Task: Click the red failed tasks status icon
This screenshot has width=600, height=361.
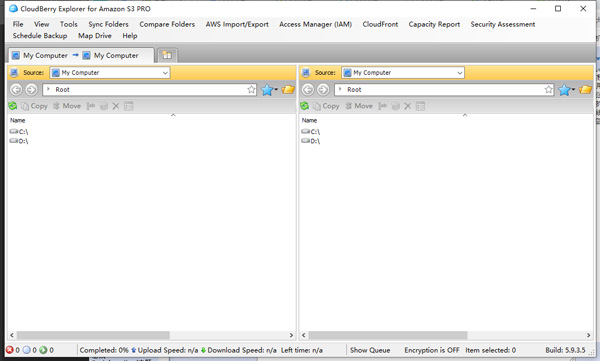Action: tap(10, 350)
